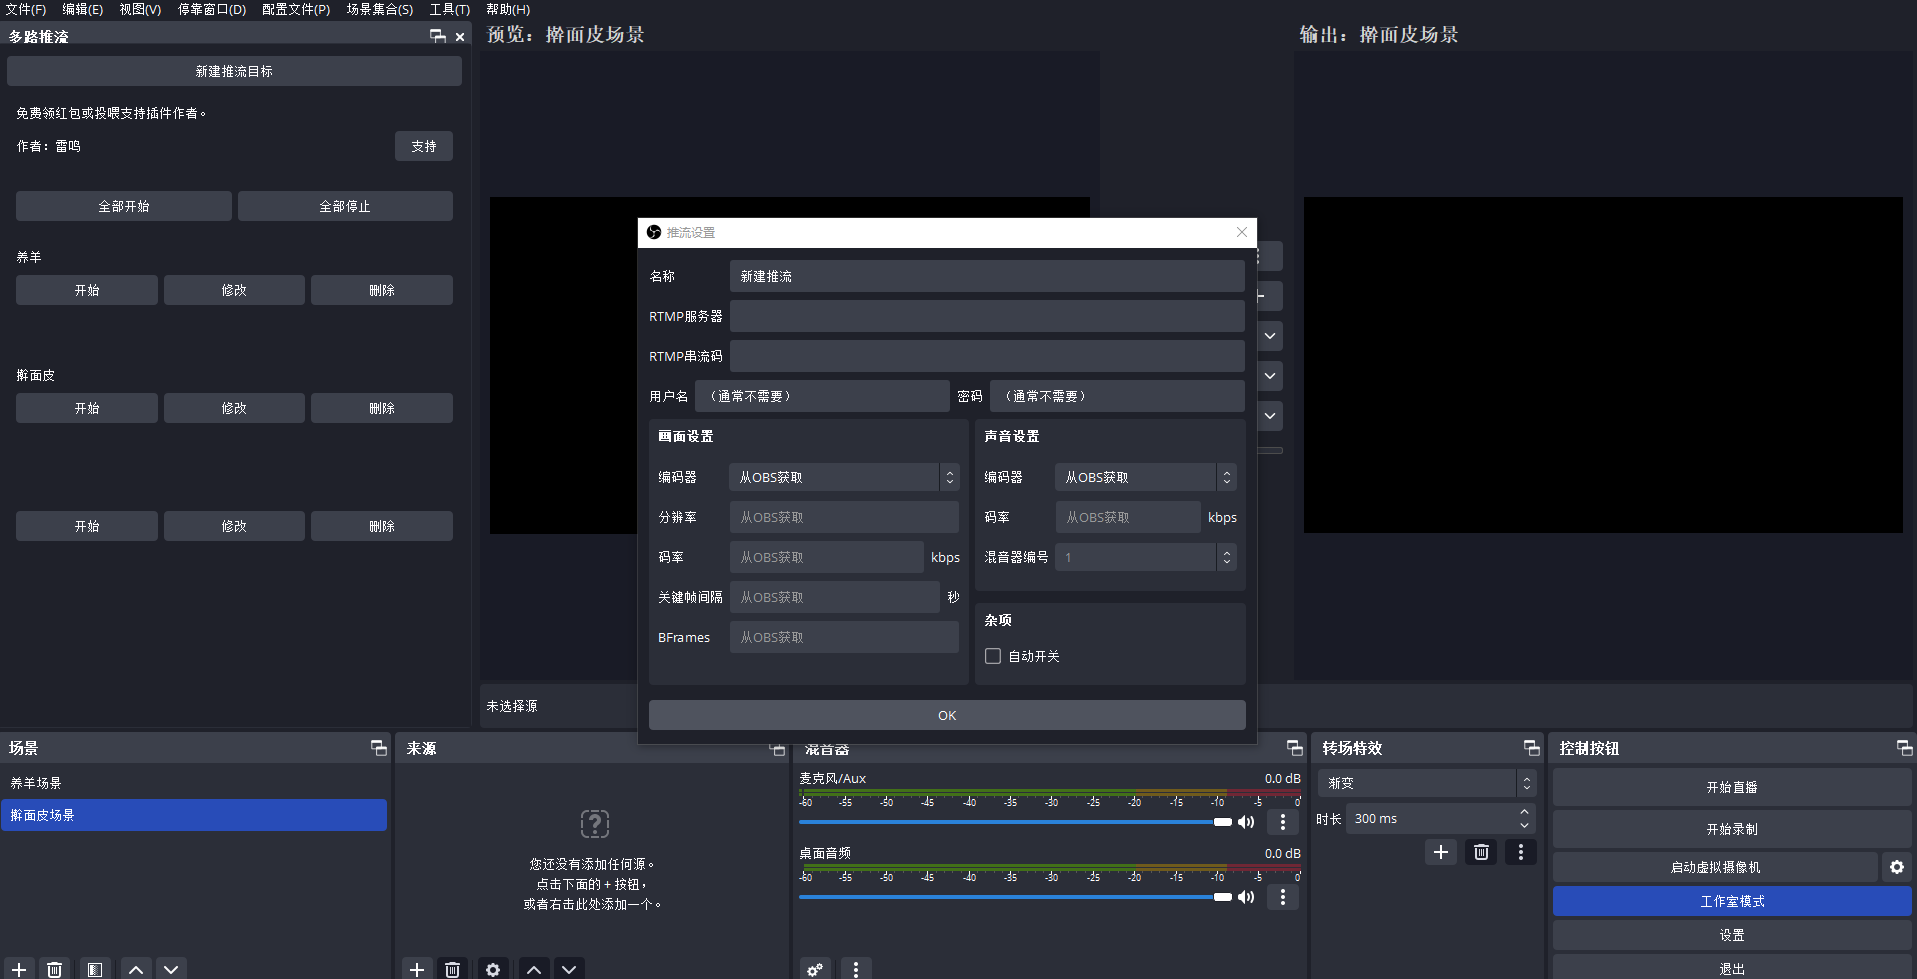1917x979 pixels.
Task: Open the 渐变 transition dropdown
Action: [x=1426, y=783]
